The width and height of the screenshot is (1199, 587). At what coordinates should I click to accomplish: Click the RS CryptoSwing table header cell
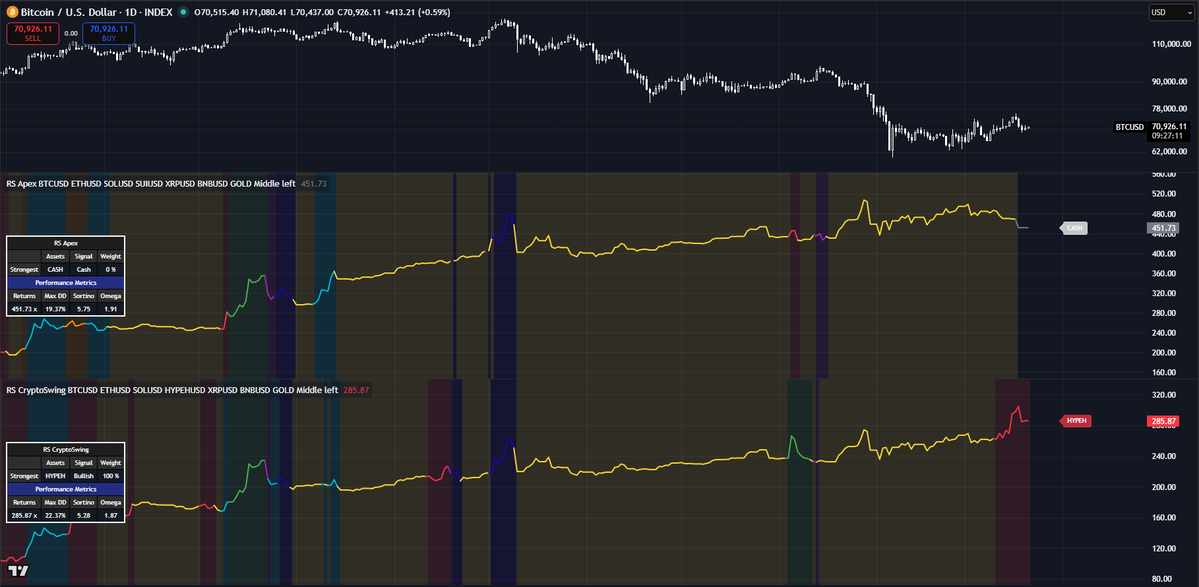65,449
